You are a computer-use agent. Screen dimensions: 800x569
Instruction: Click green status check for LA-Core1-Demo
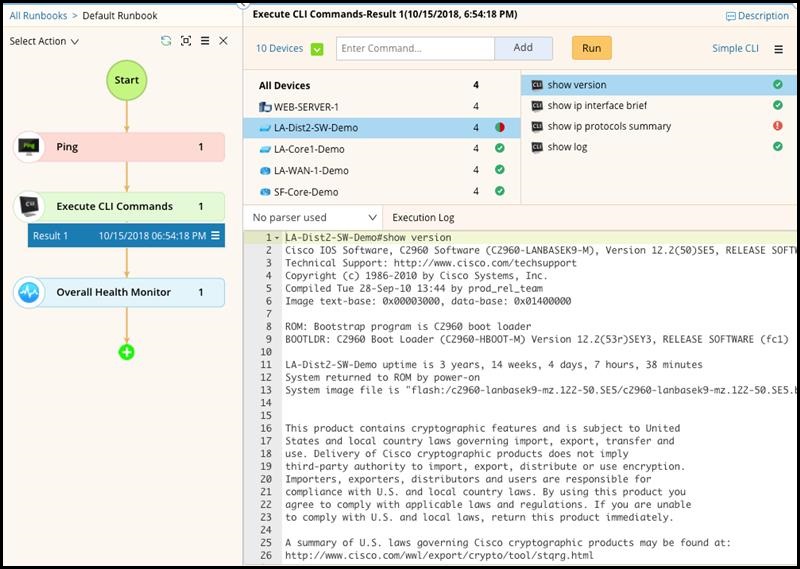coord(500,149)
